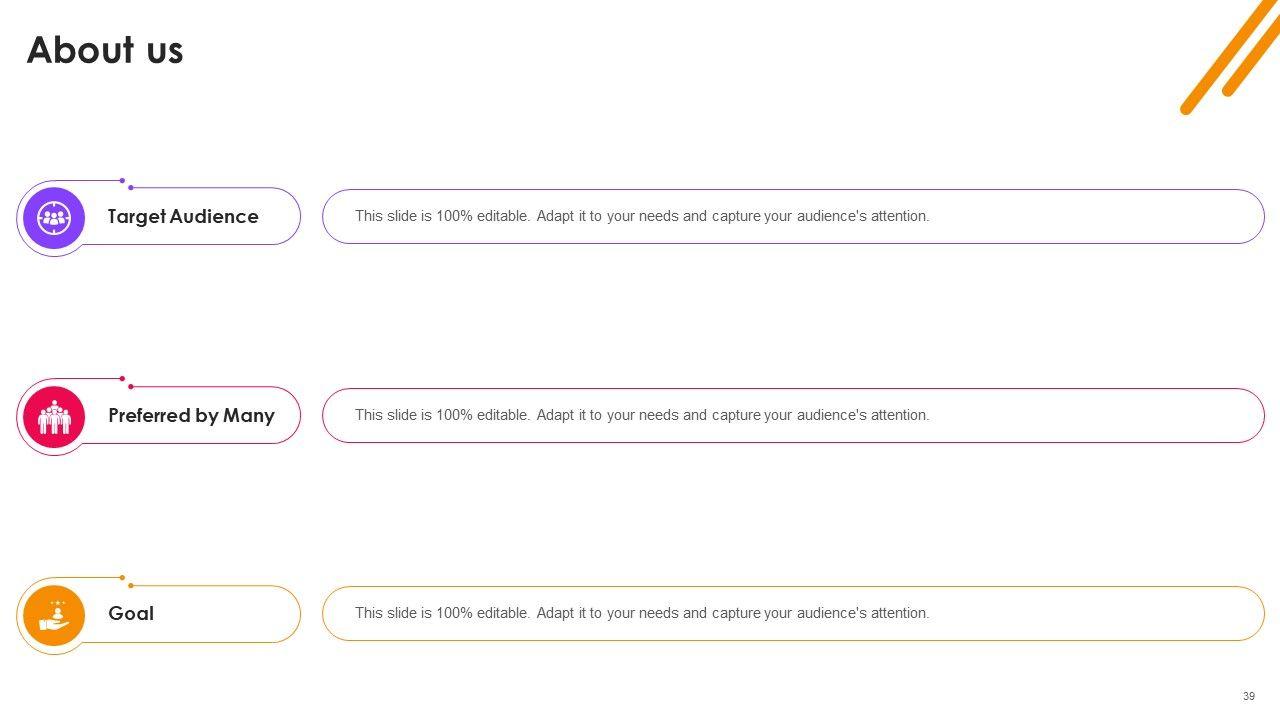Image resolution: width=1280 pixels, height=720 pixels.
Task: Select the "About us" slide title
Action: [x=105, y=50]
